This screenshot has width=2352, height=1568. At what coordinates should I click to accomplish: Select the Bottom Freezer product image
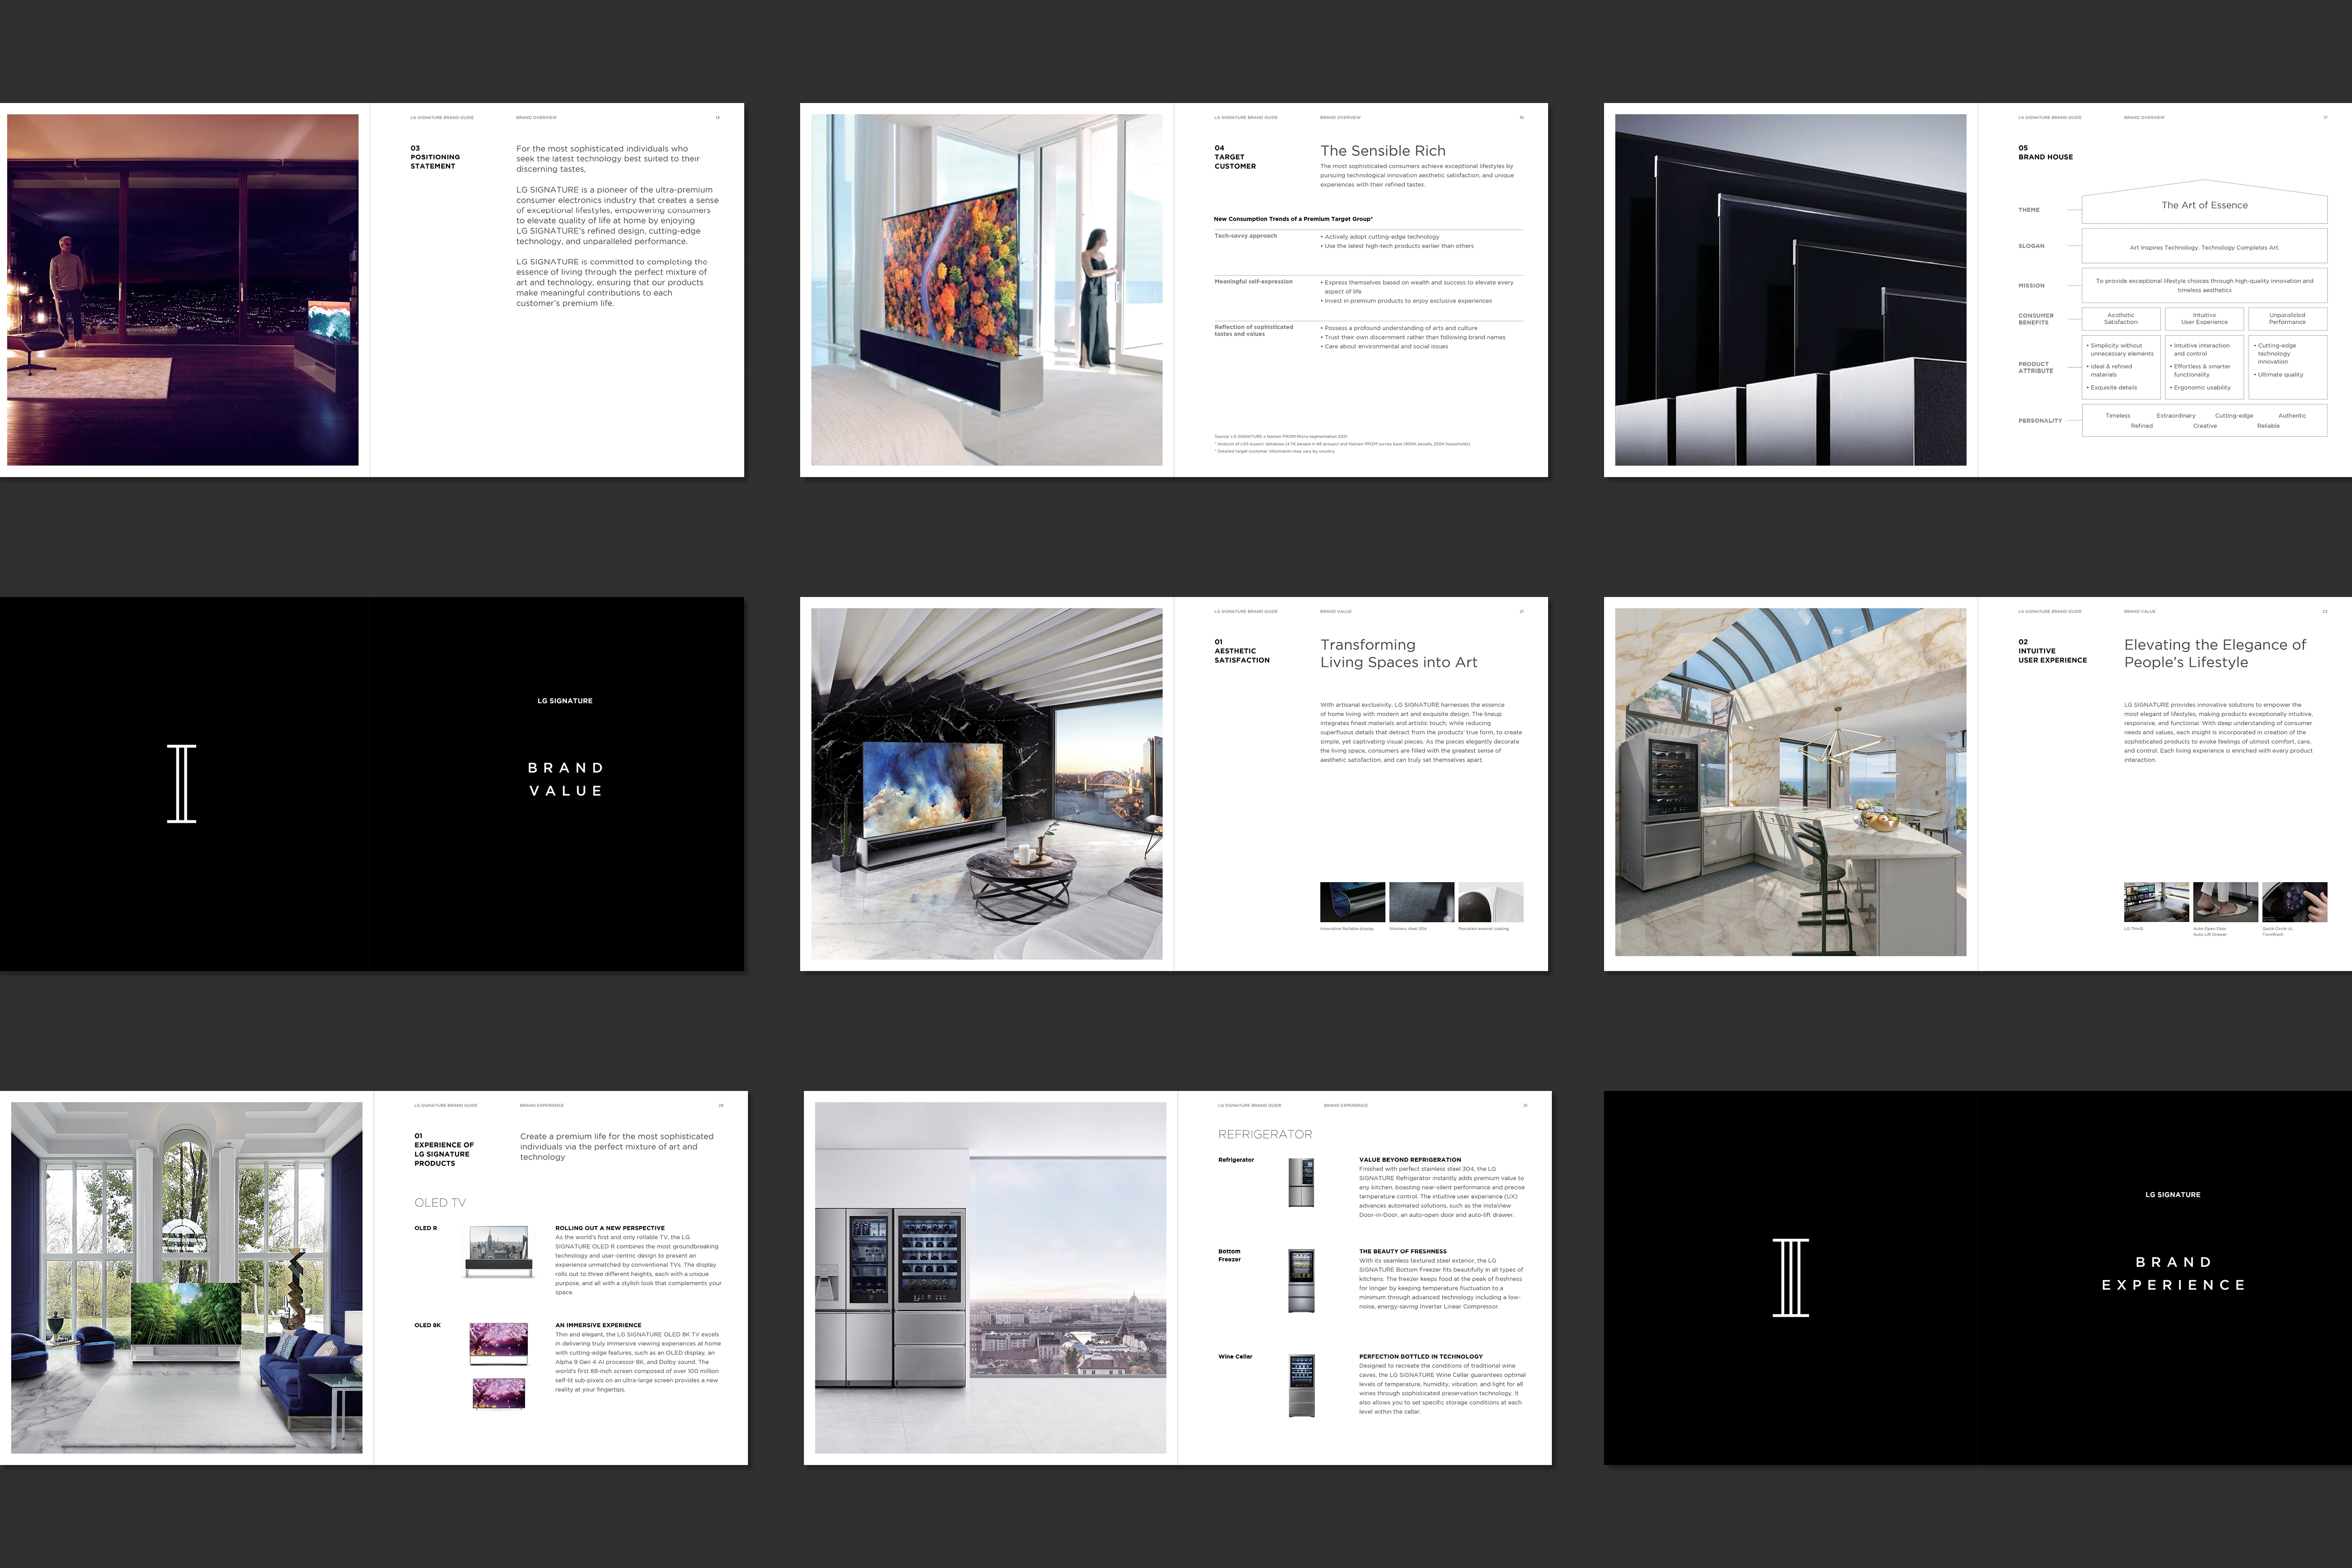(x=1301, y=1281)
